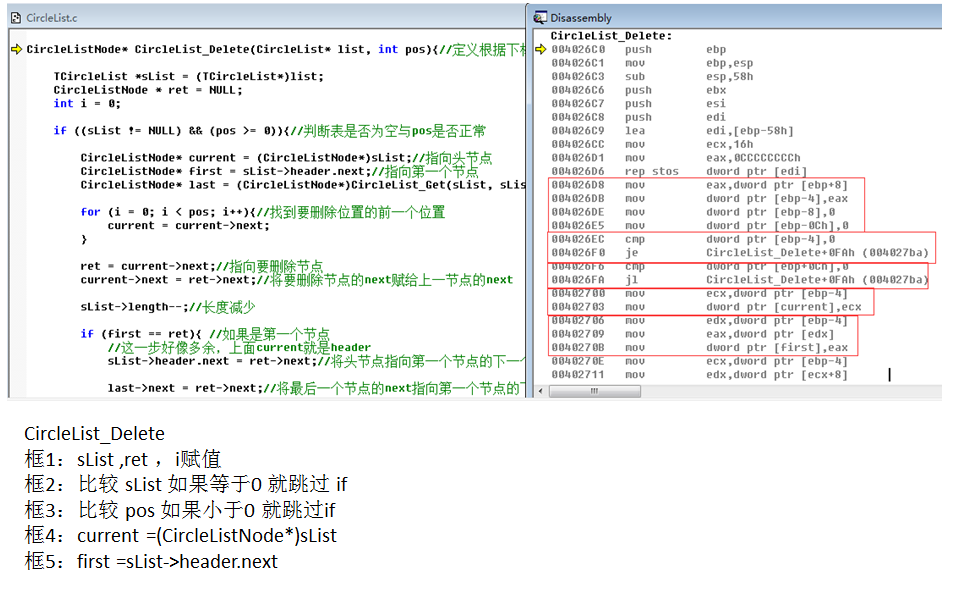The height and width of the screenshot is (601, 959).
Task: Click the je instruction at 004026F0
Action: coord(739,253)
